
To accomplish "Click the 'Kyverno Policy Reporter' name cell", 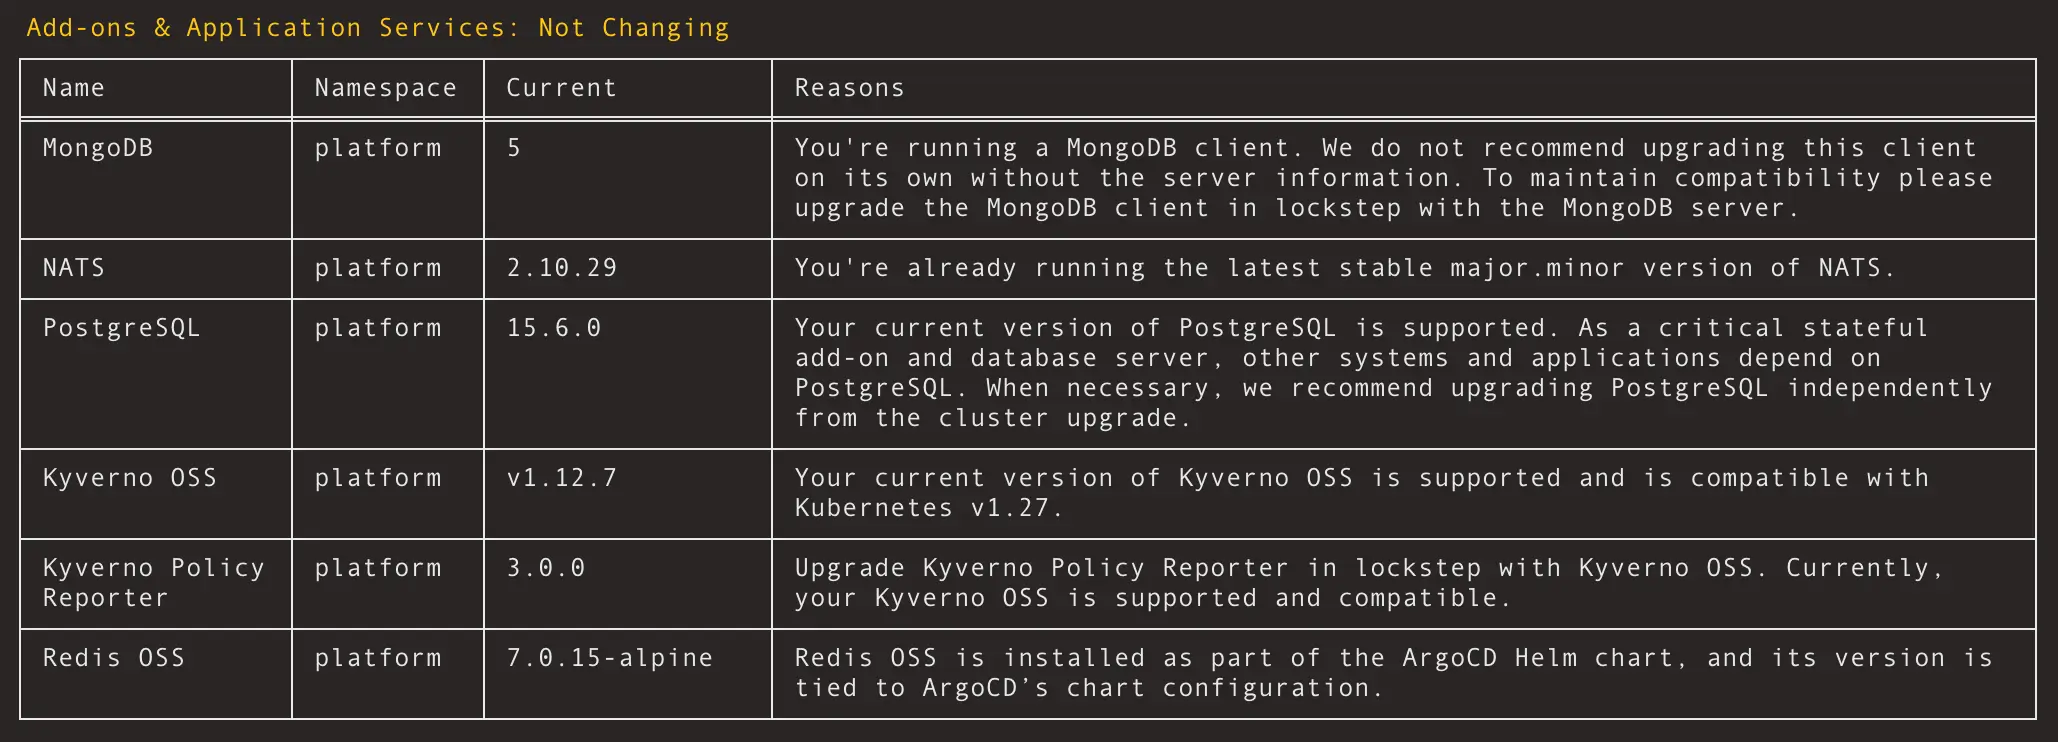I will (154, 583).
